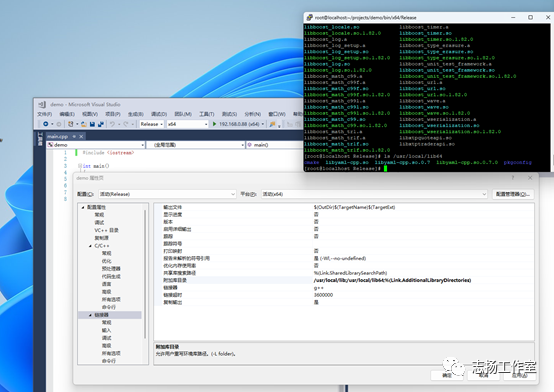Open the demo project scope dropdown
Image resolution: width=554 pixels, height=392 pixels.
tap(95, 145)
